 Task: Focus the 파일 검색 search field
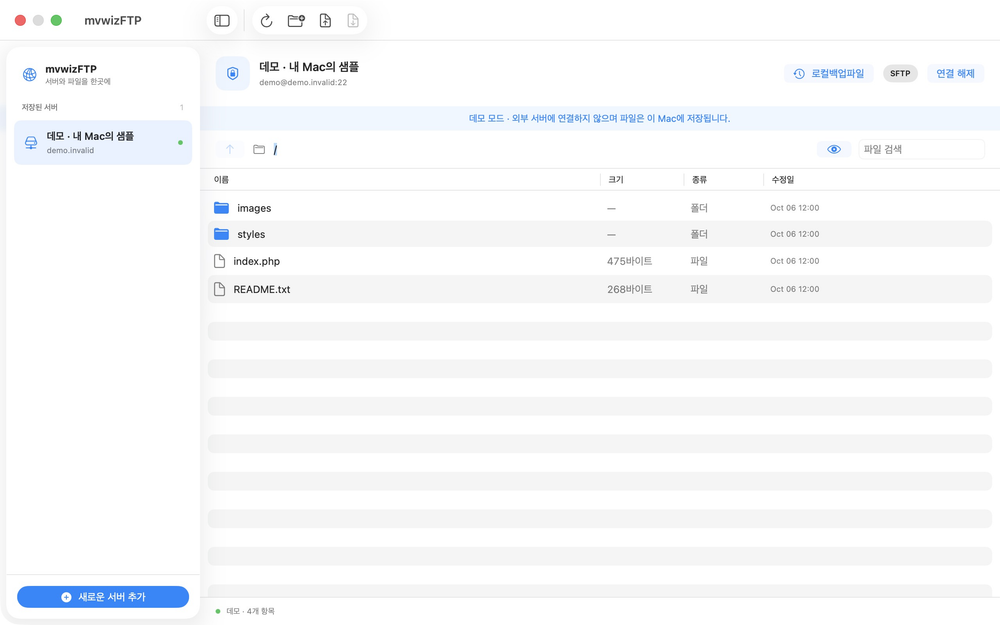(x=922, y=149)
